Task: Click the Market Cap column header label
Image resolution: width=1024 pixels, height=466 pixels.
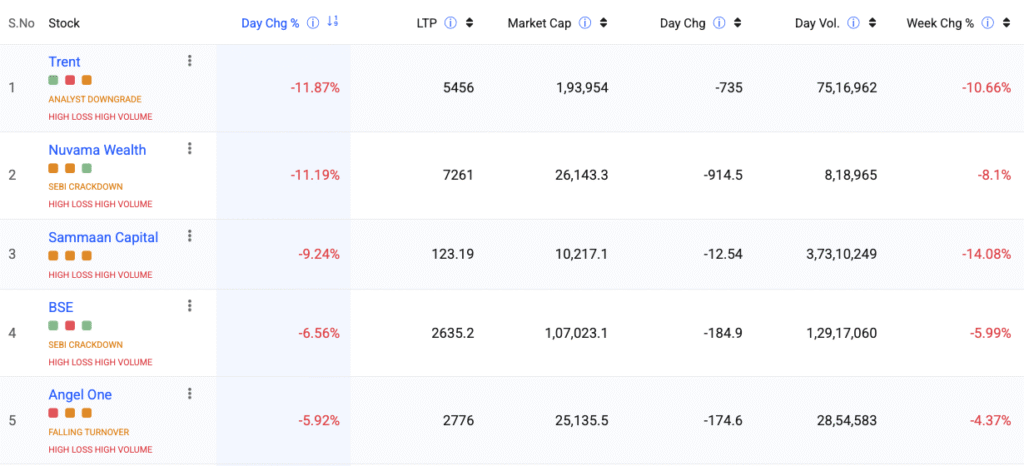Action: (539, 23)
